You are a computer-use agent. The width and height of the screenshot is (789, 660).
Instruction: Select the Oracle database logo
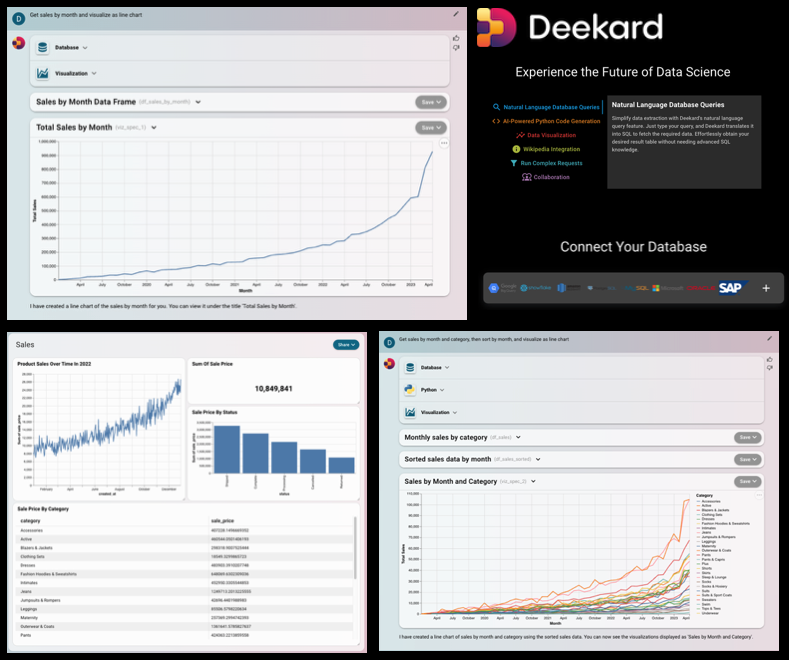[x=700, y=288]
